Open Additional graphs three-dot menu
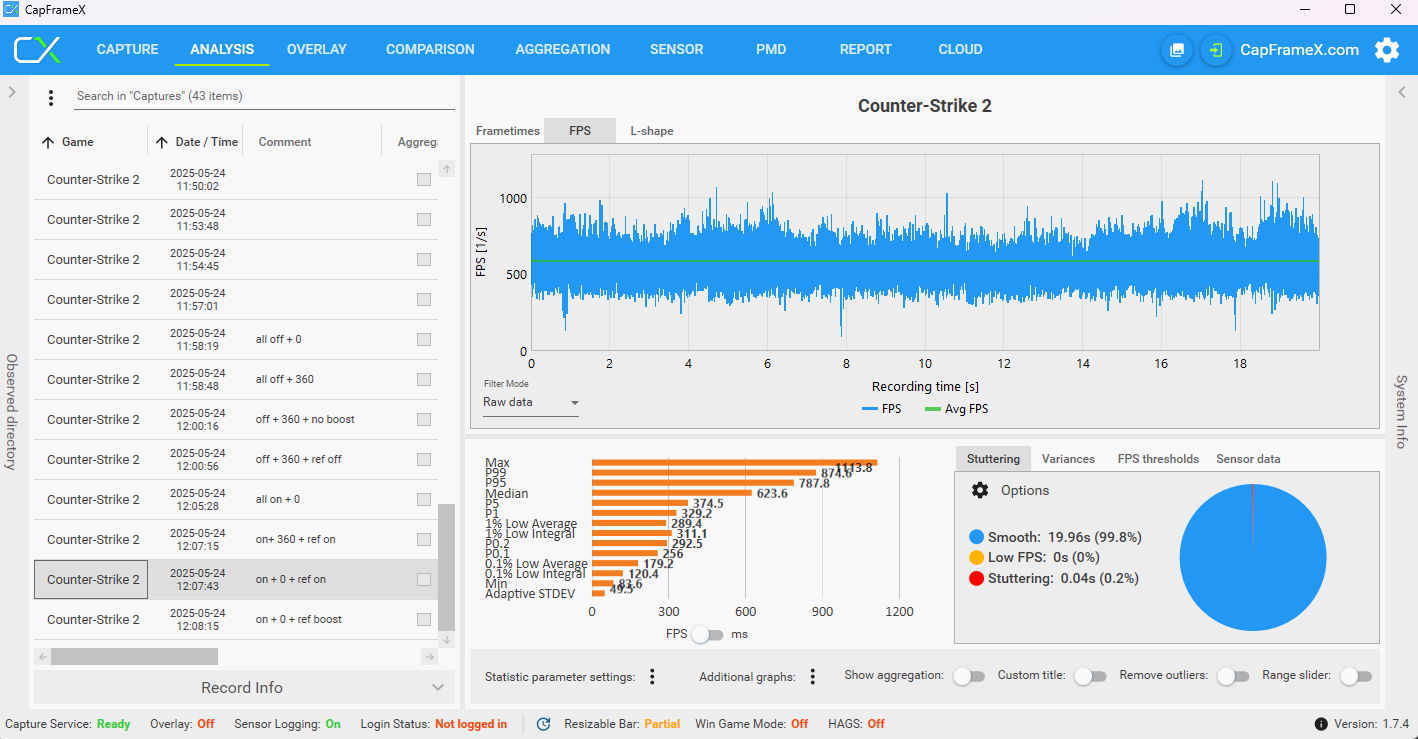 coord(813,677)
